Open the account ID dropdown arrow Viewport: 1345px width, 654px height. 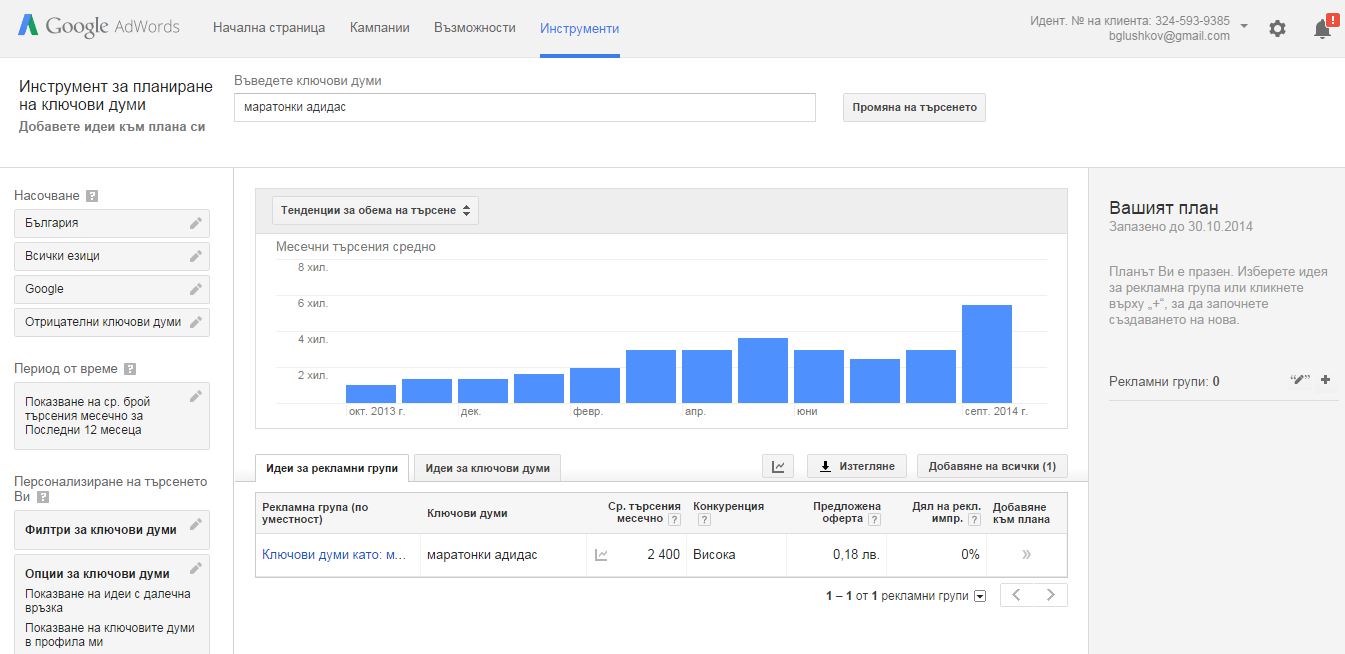coord(1243,26)
